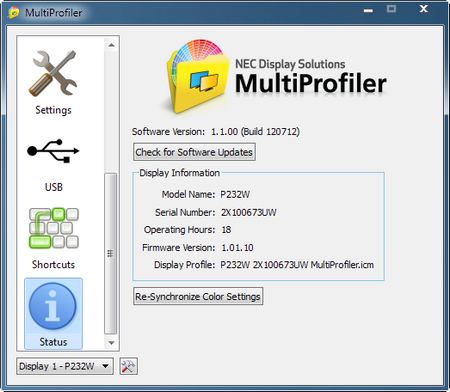Click the software version 1.1.00 (Build 120712)

point(255,132)
